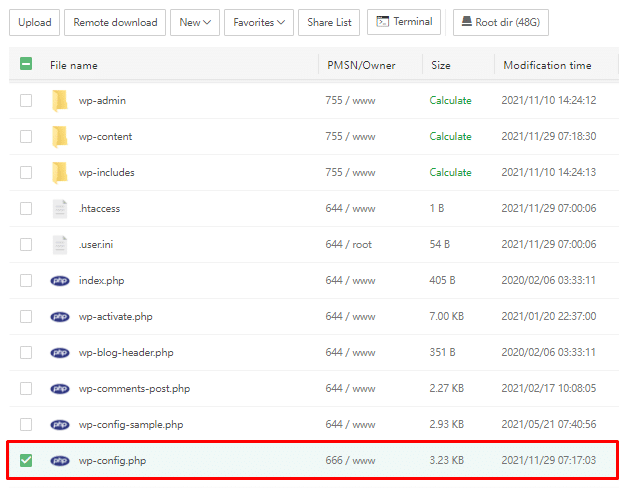This screenshot has width=619, height=488.
Task: Open the Terminal button
Action: coord(404,22)
